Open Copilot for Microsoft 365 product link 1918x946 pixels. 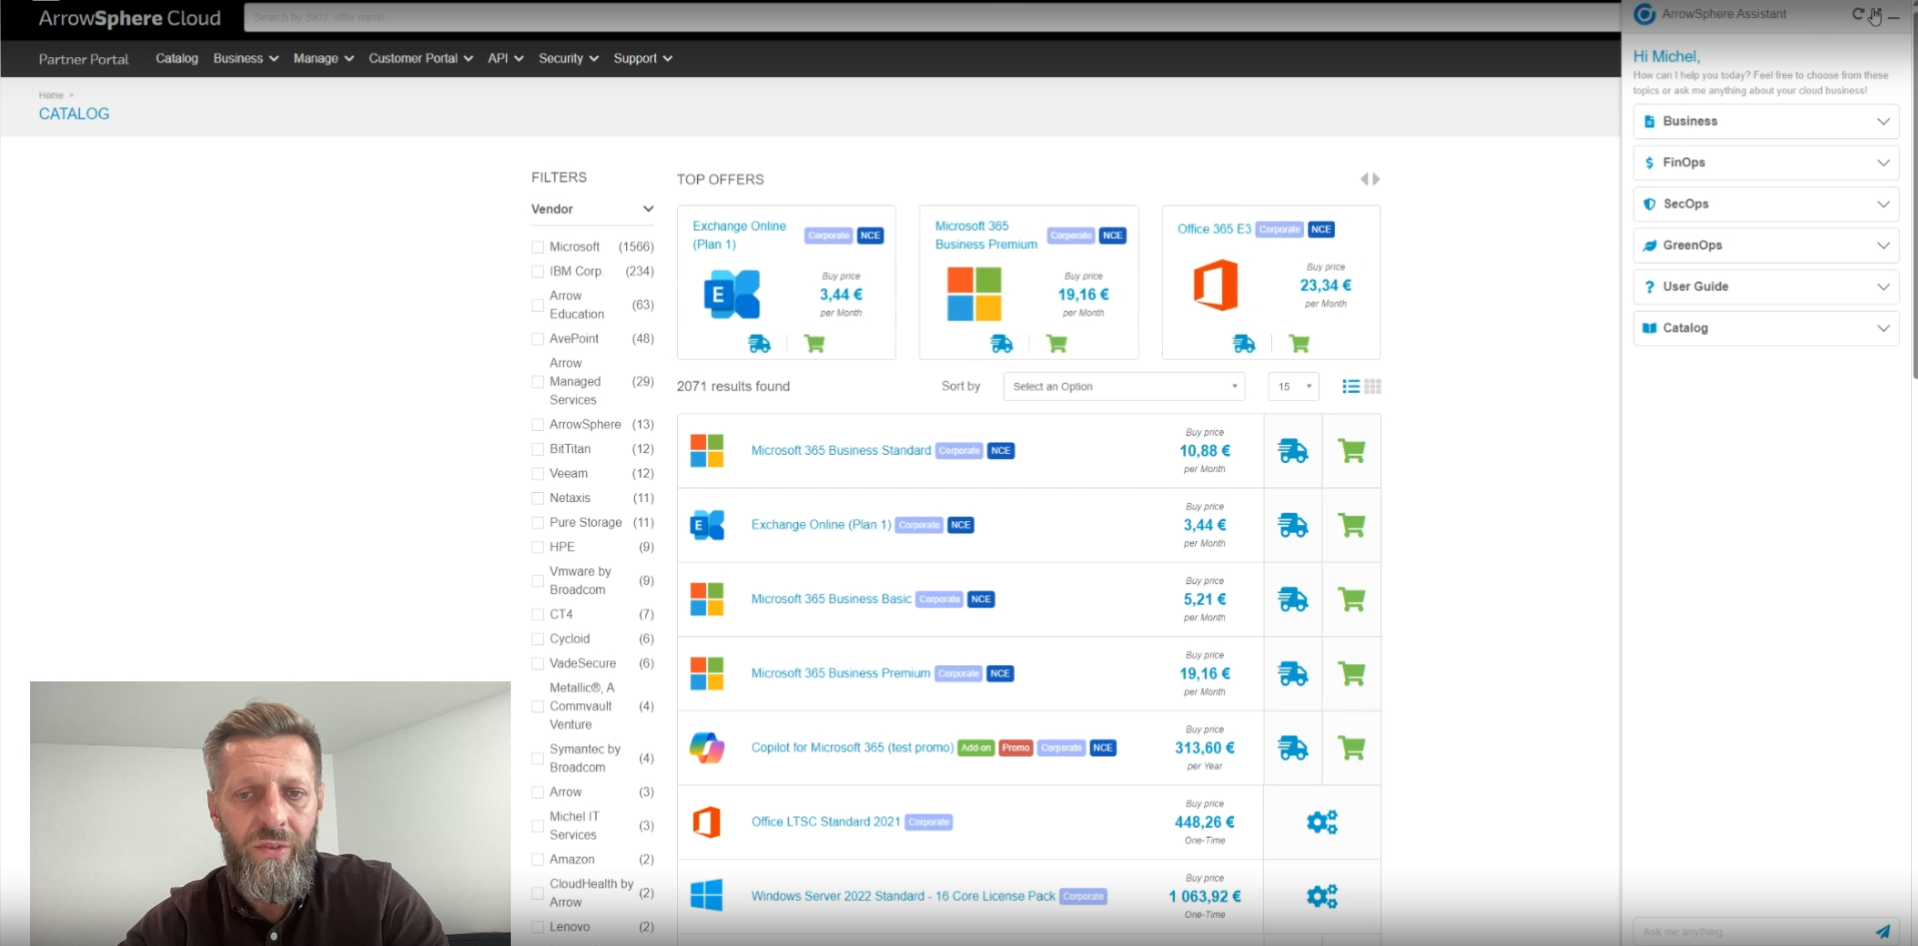852,748
